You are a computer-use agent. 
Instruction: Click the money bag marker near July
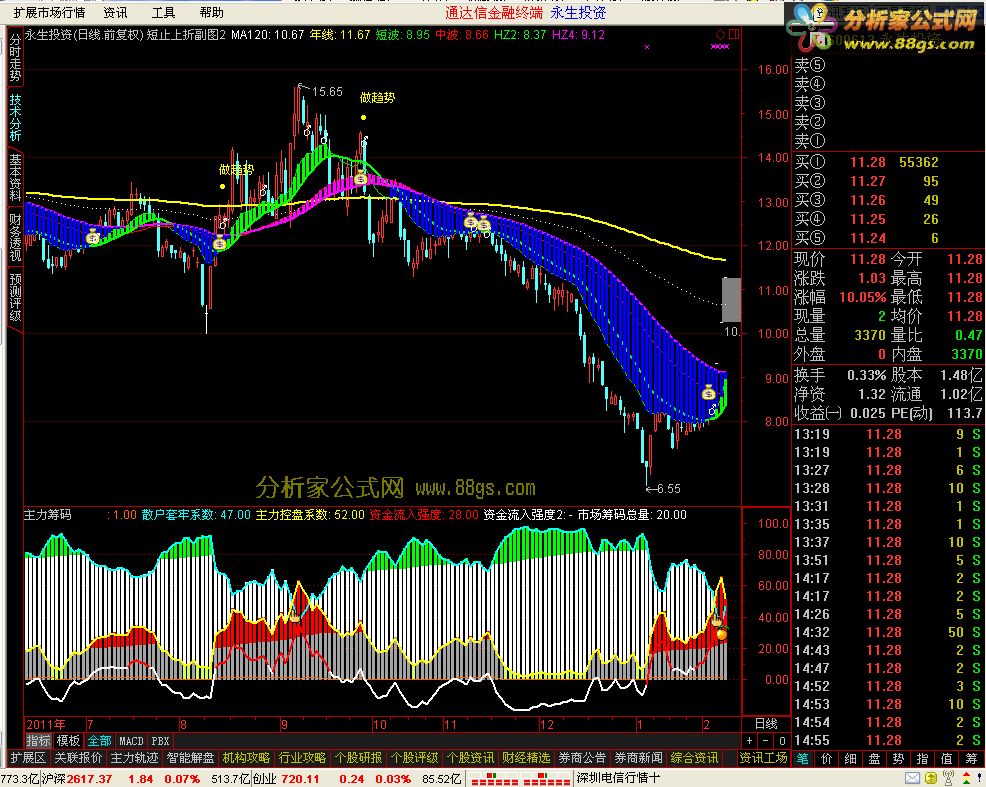coord(93,237)
